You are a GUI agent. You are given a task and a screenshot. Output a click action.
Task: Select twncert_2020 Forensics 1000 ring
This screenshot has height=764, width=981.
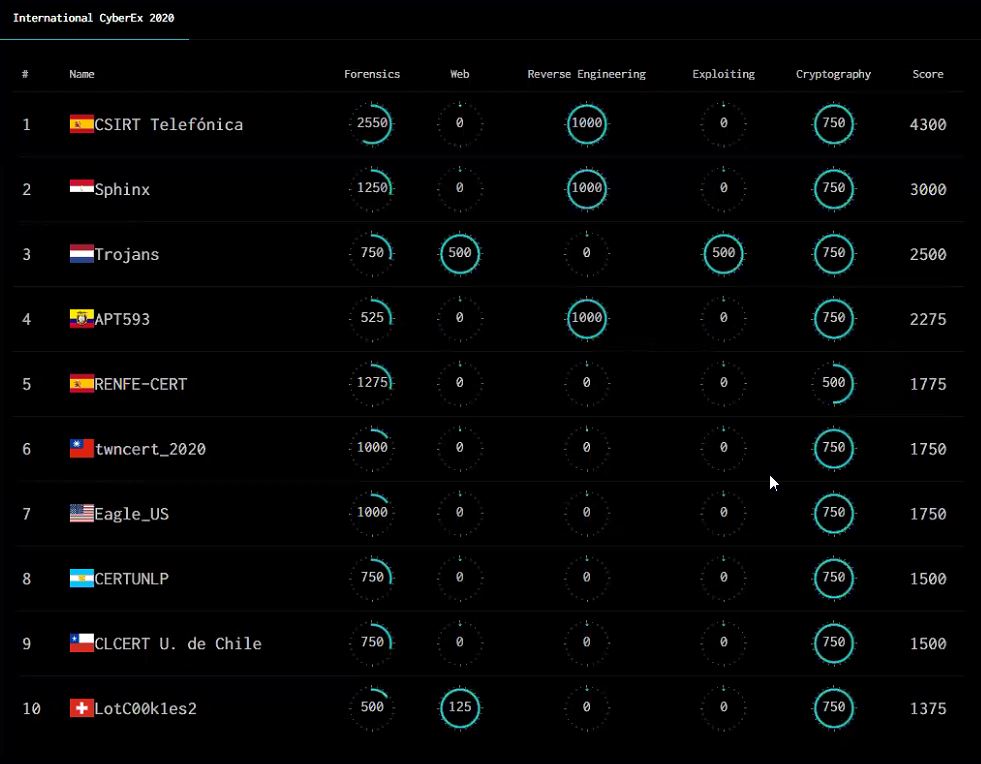tap(372, 448)
